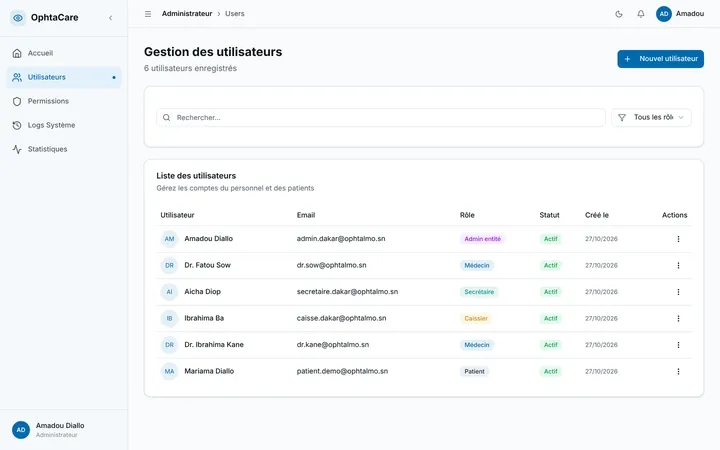Open Statistiques in sidebar
Screen dimensions: 720x450
tap(64, 149)
